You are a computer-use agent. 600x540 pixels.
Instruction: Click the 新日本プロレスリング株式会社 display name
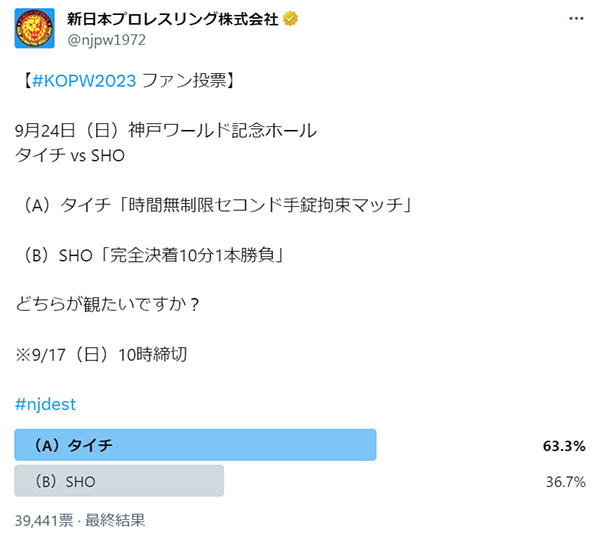coord(173,19)
